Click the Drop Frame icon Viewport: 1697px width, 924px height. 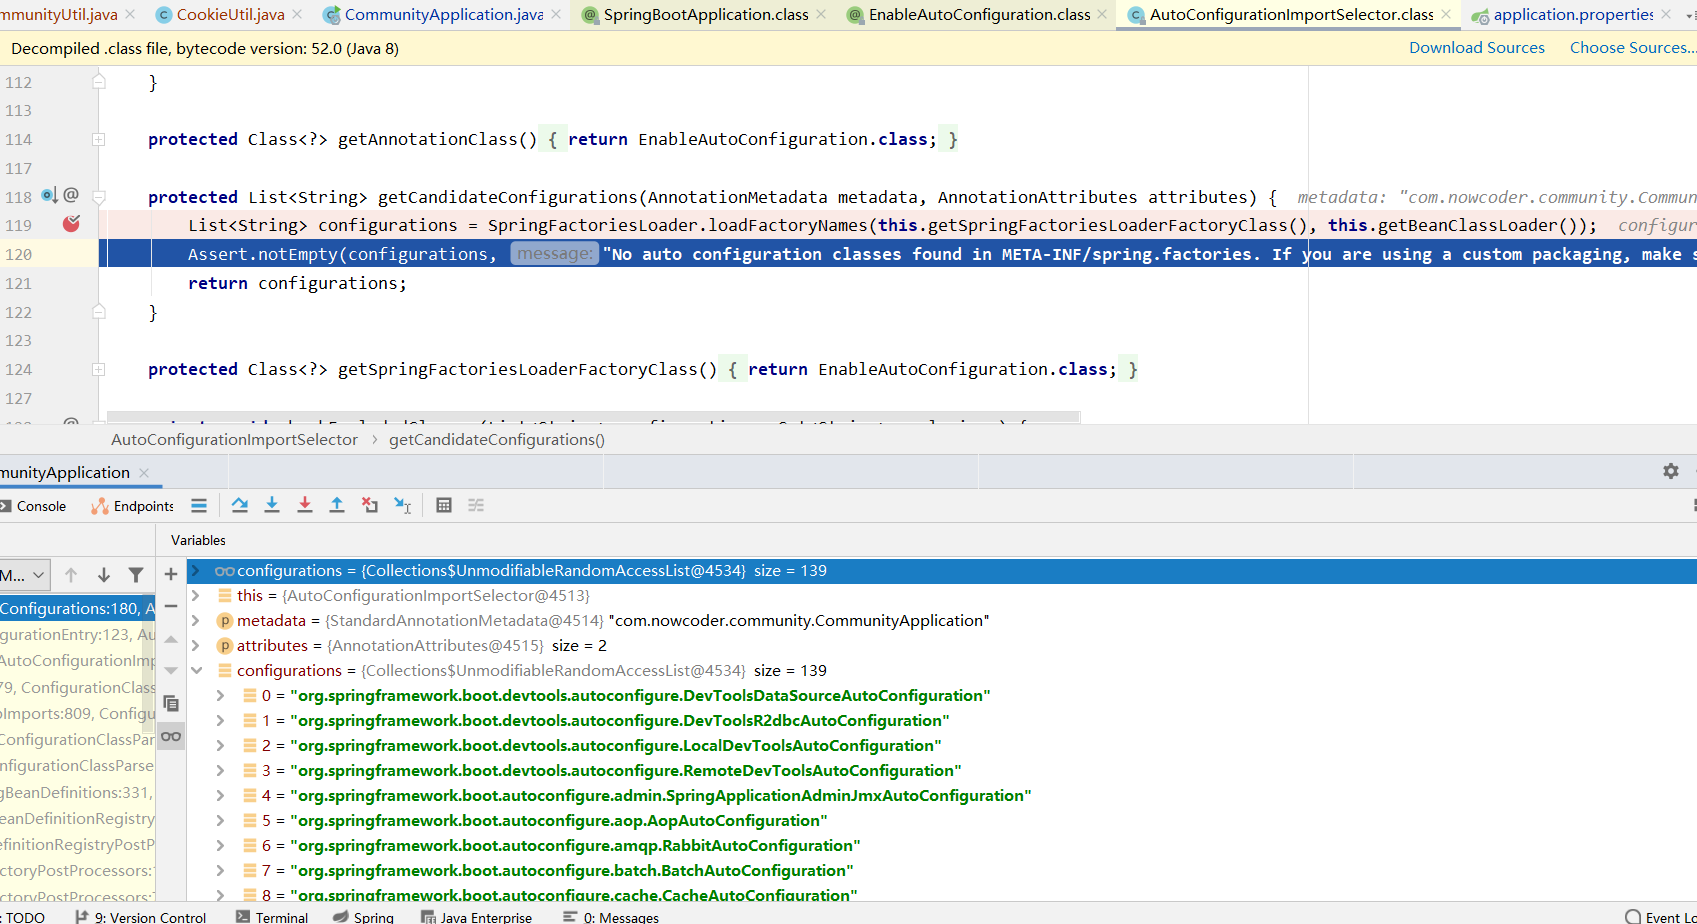tap(370, 505)
